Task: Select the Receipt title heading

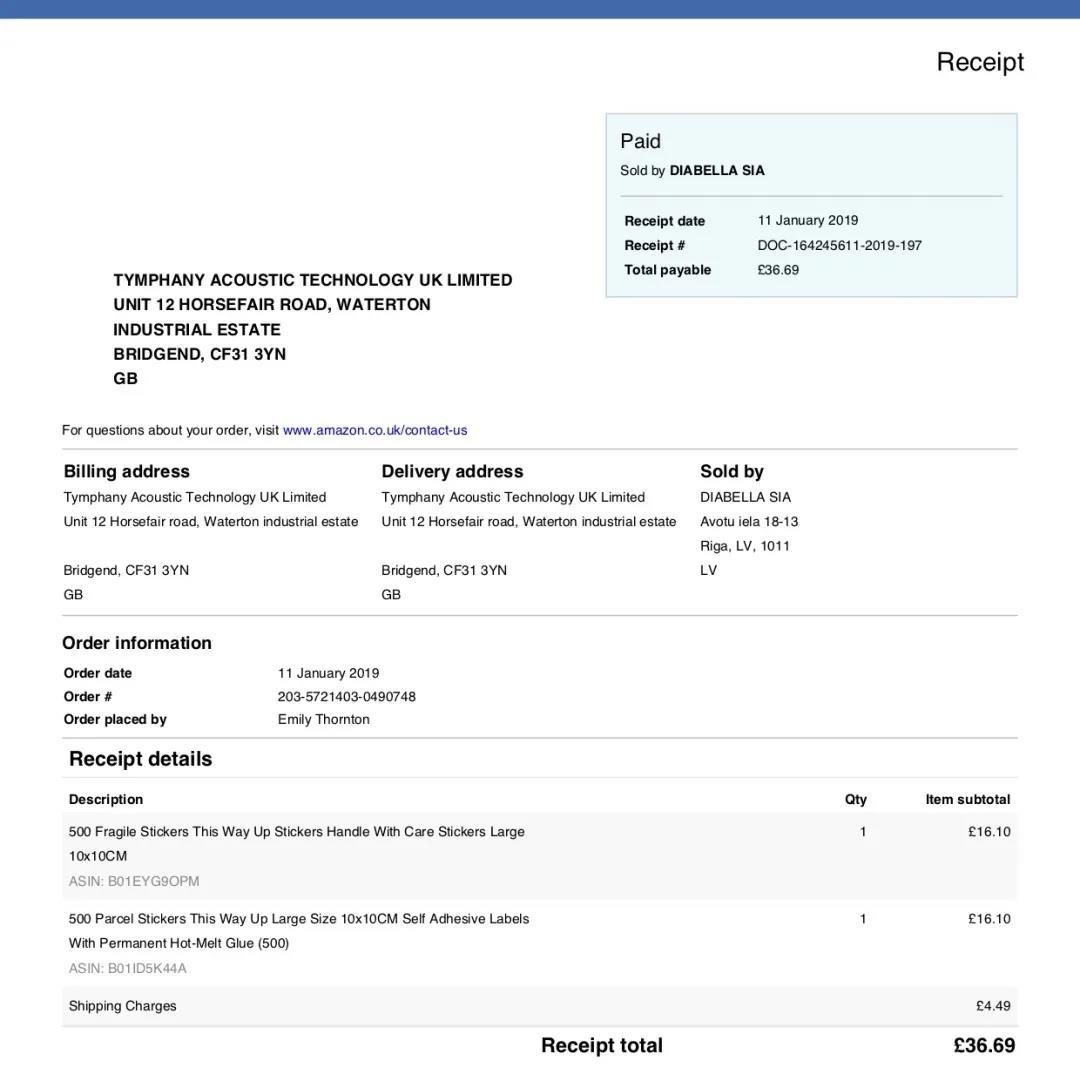Action: click(979, 62)
